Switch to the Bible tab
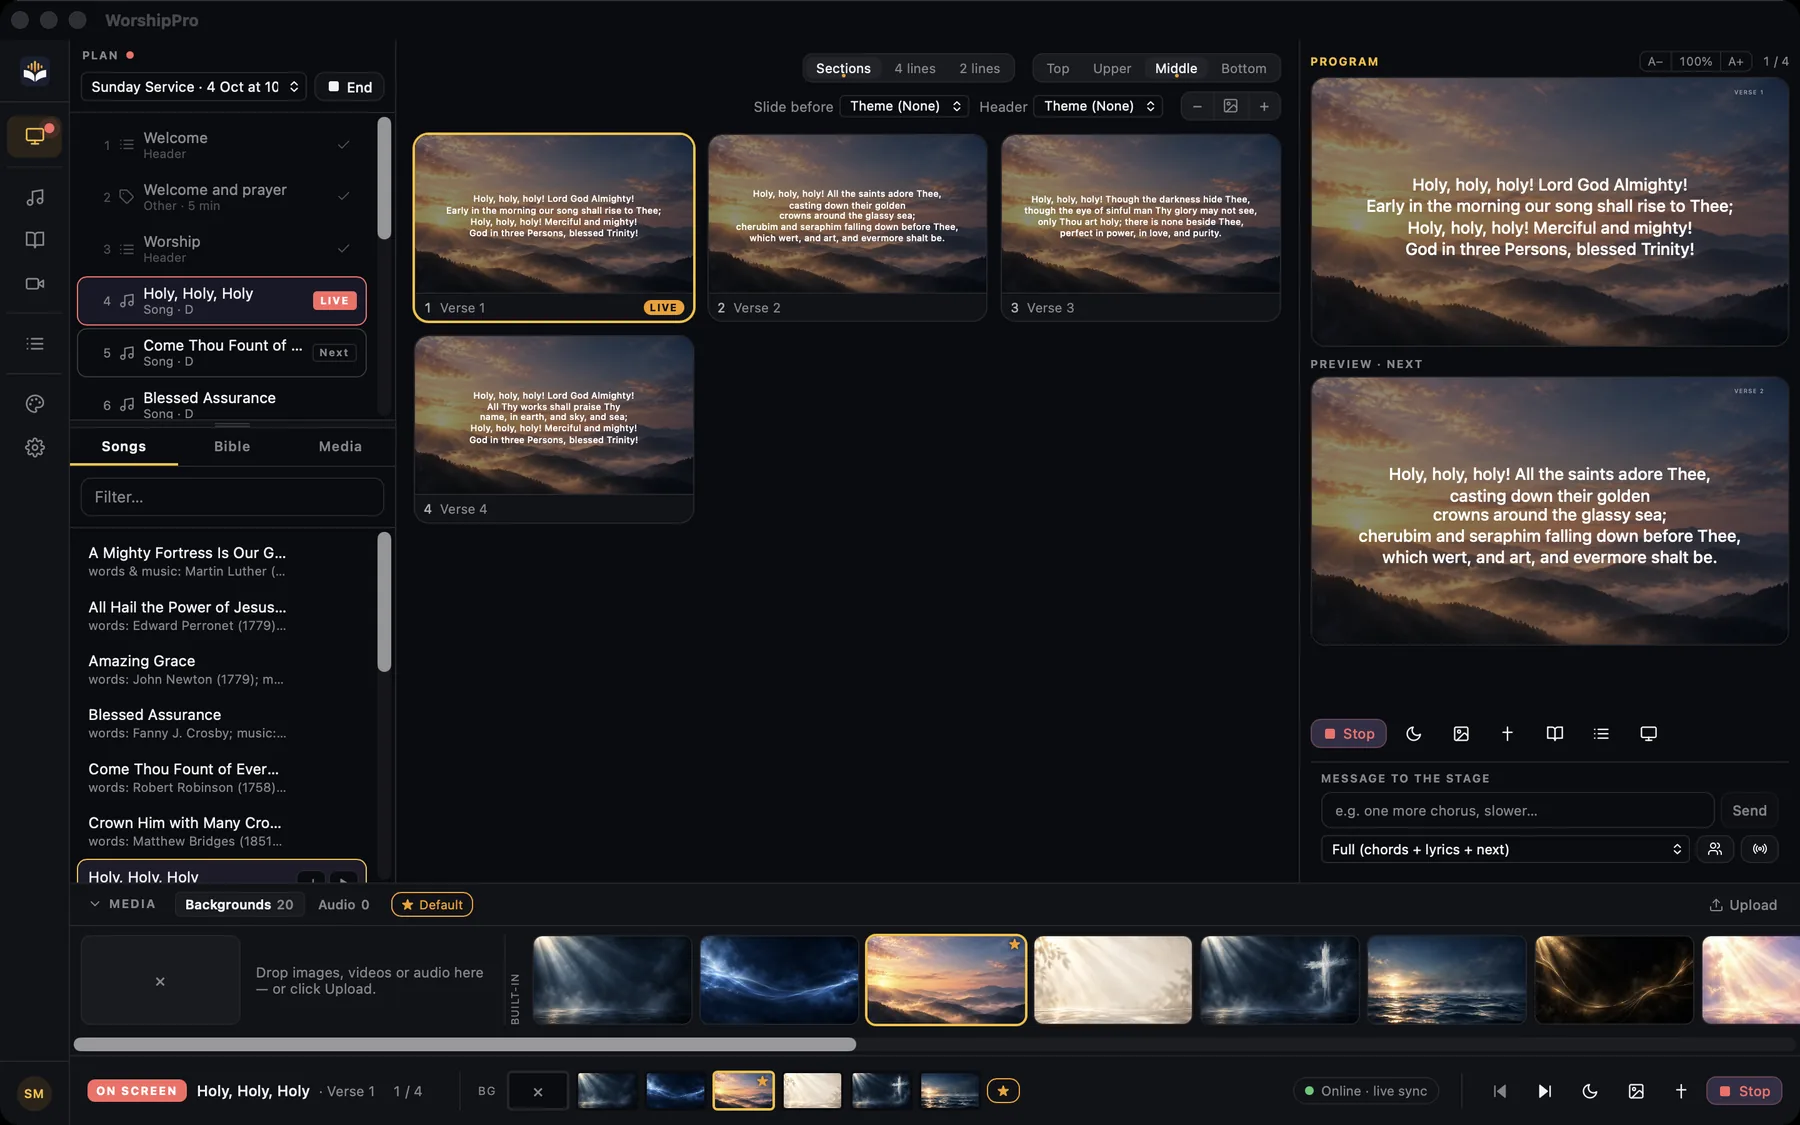The height and width of the screenshot is (1125, 1800). coord(232,446)
